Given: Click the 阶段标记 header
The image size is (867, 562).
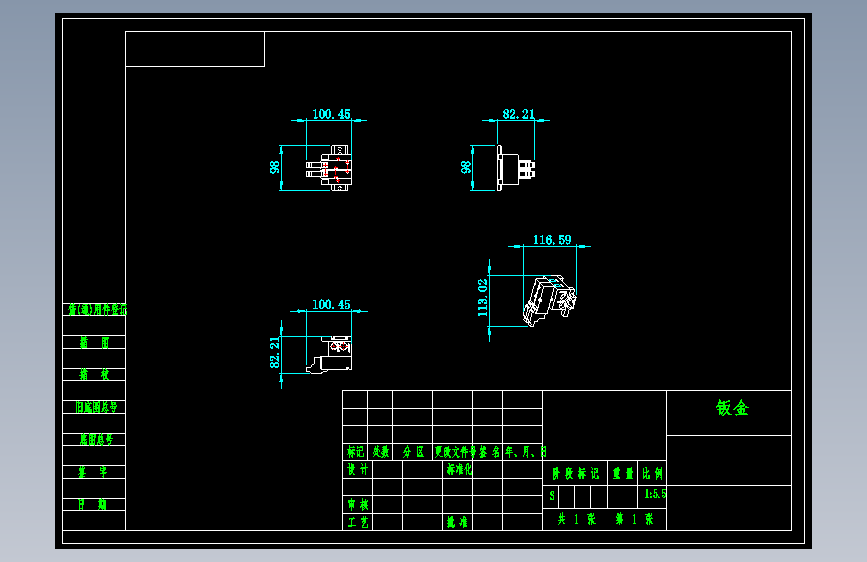Looking at the screenshot, I should pyautogui.click(x=575, y=473).
